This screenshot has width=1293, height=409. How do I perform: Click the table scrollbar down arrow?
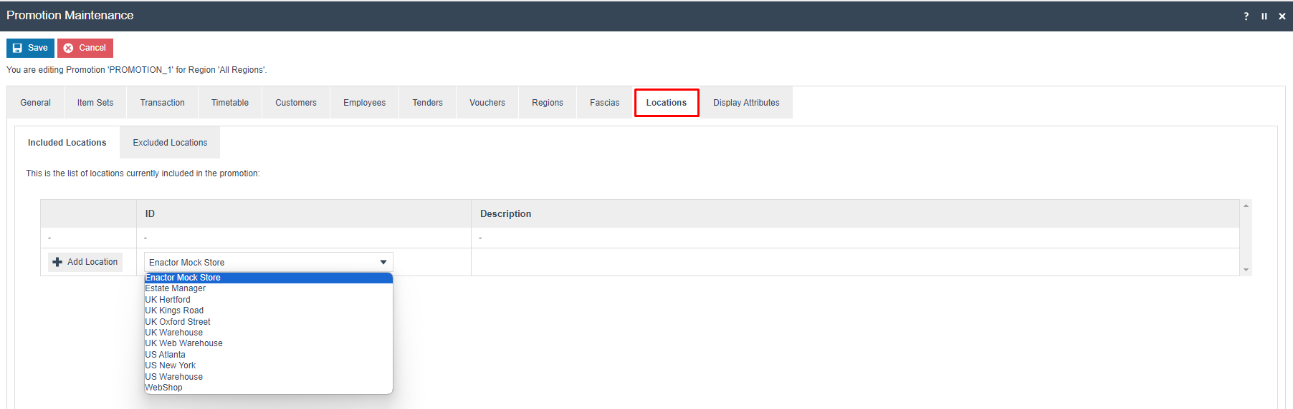(1245, 270)
